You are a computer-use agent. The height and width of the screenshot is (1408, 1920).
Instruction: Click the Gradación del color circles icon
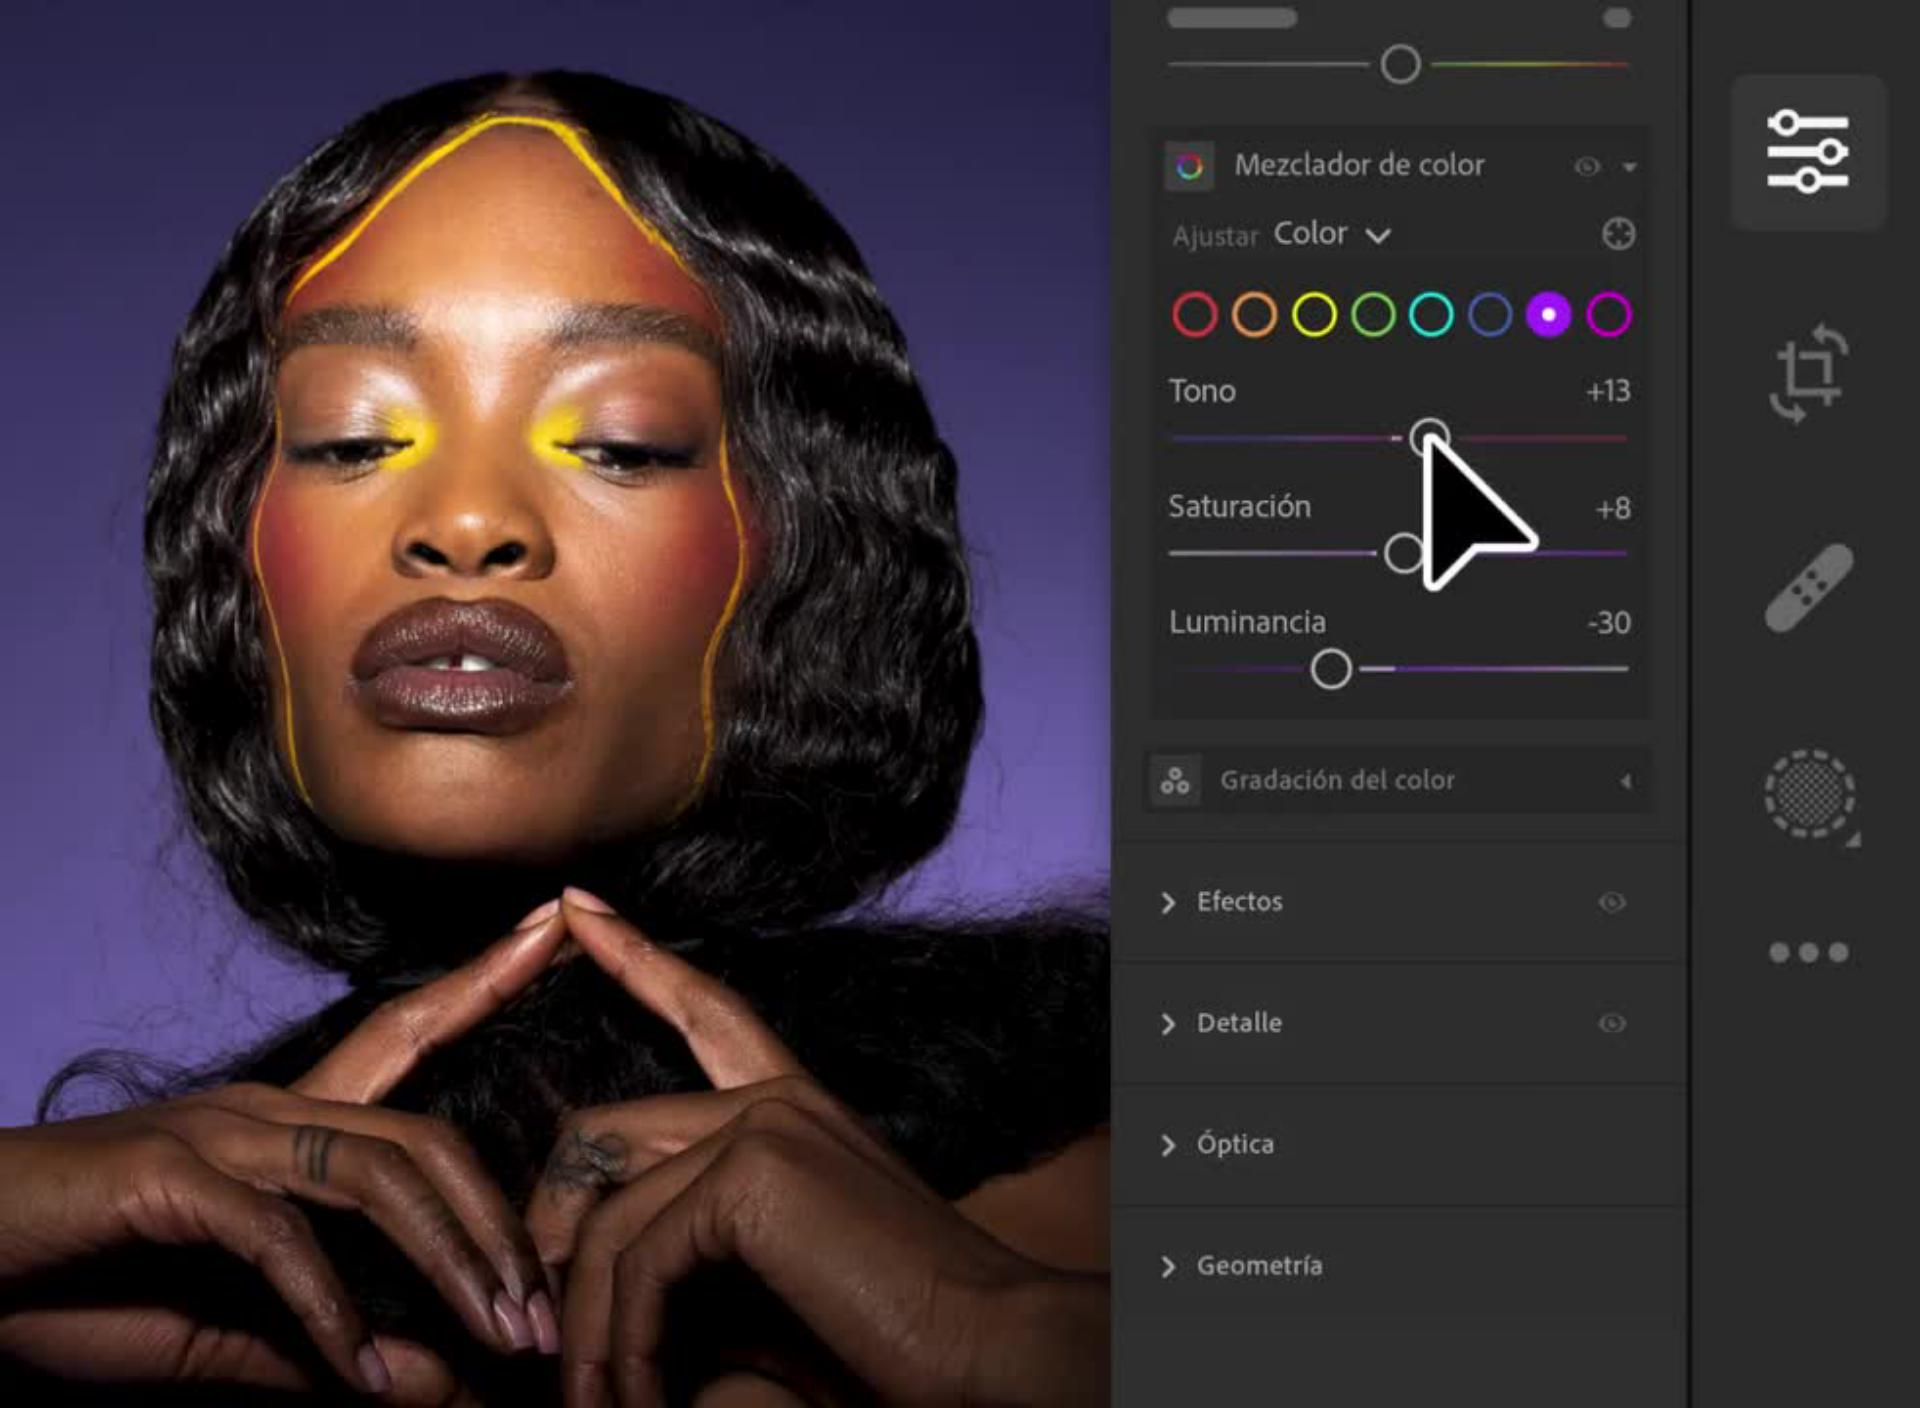coord(1175,781)
